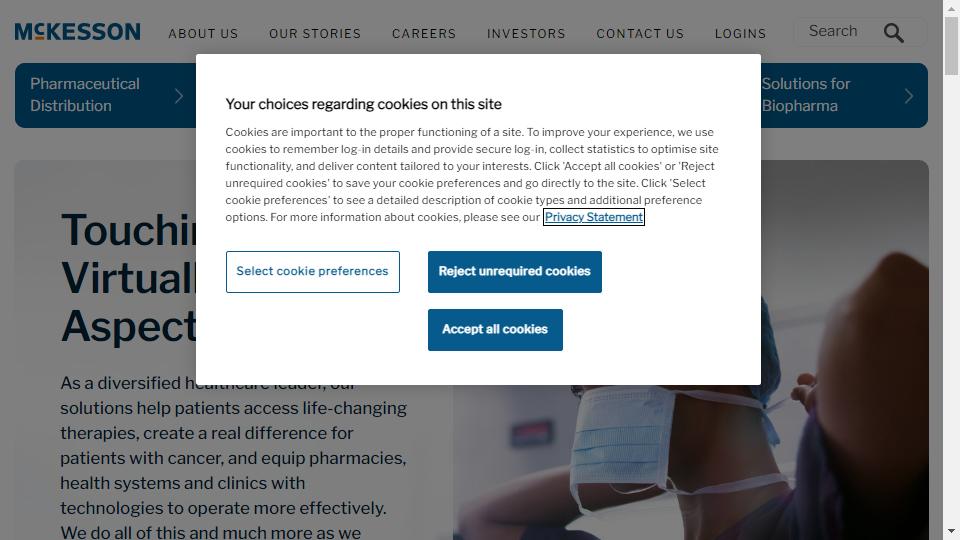The height and width of the screenshot is (540, 960).
Task: Click the scrollbar up arrow
Action: [x=951, y=8]
